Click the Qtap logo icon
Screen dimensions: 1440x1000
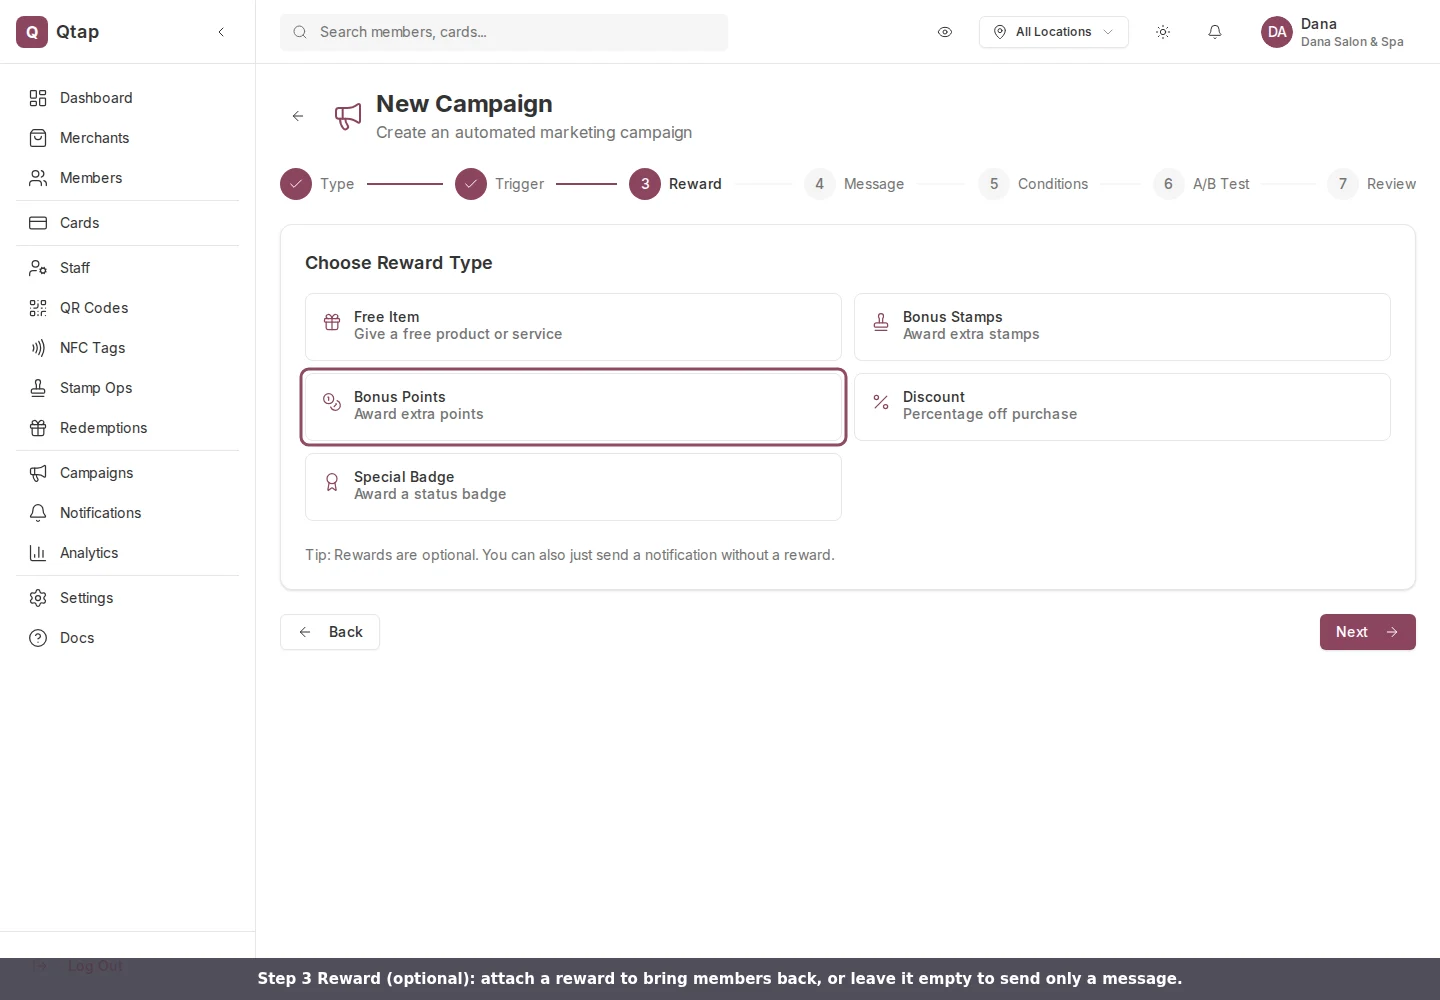[x=32, y=32]
